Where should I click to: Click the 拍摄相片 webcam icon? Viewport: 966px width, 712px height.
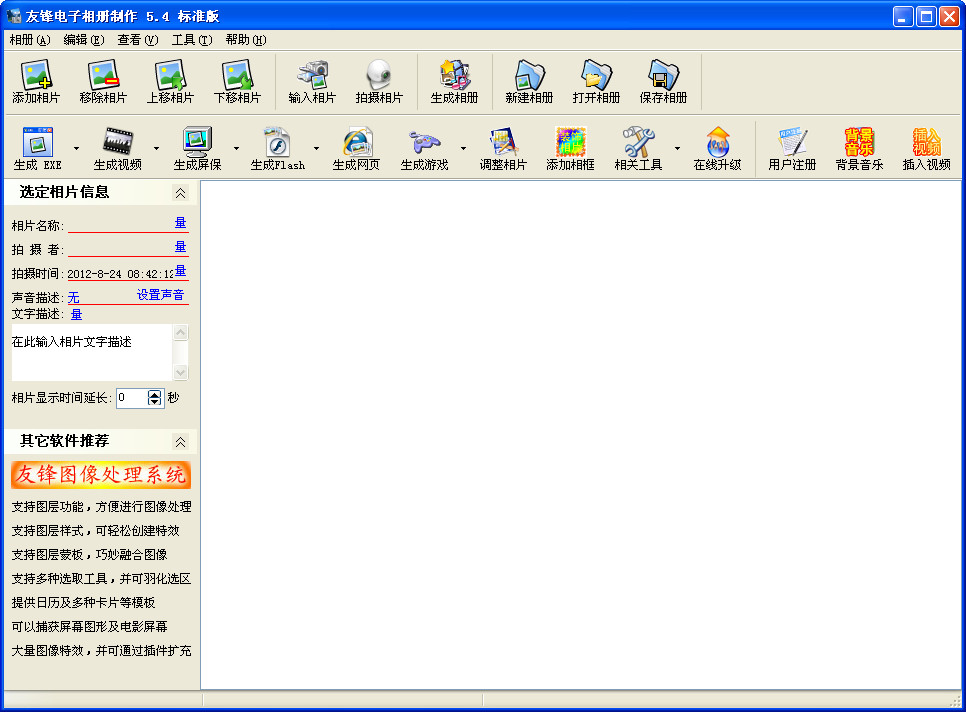point(379,82)
